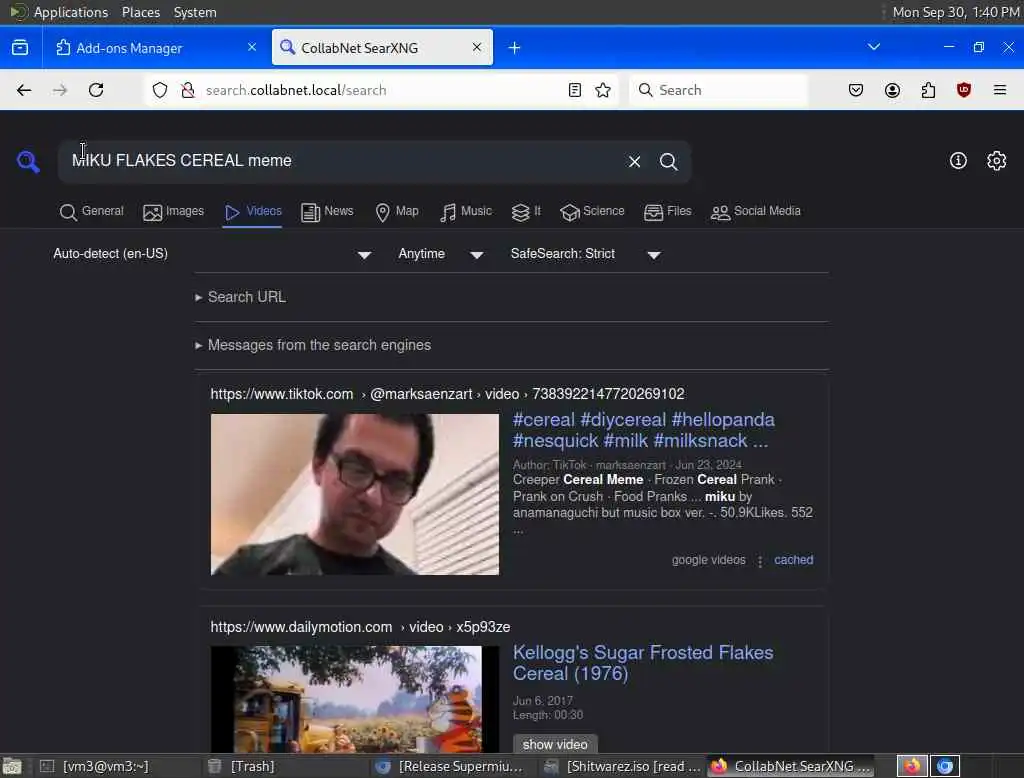1024x778 pixels.
Task: Close the Add-ons Manager tab
Action: coord(252,47)
